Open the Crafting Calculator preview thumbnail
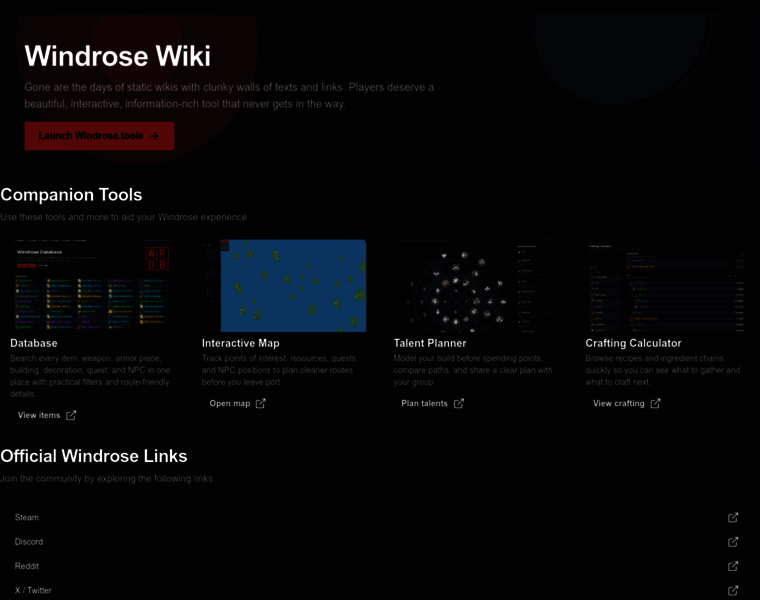 pyautogui.click(x=667, y=285)
